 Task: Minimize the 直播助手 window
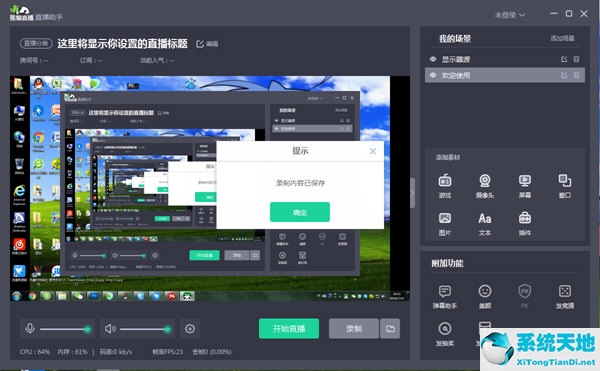(x=554, y=14)
